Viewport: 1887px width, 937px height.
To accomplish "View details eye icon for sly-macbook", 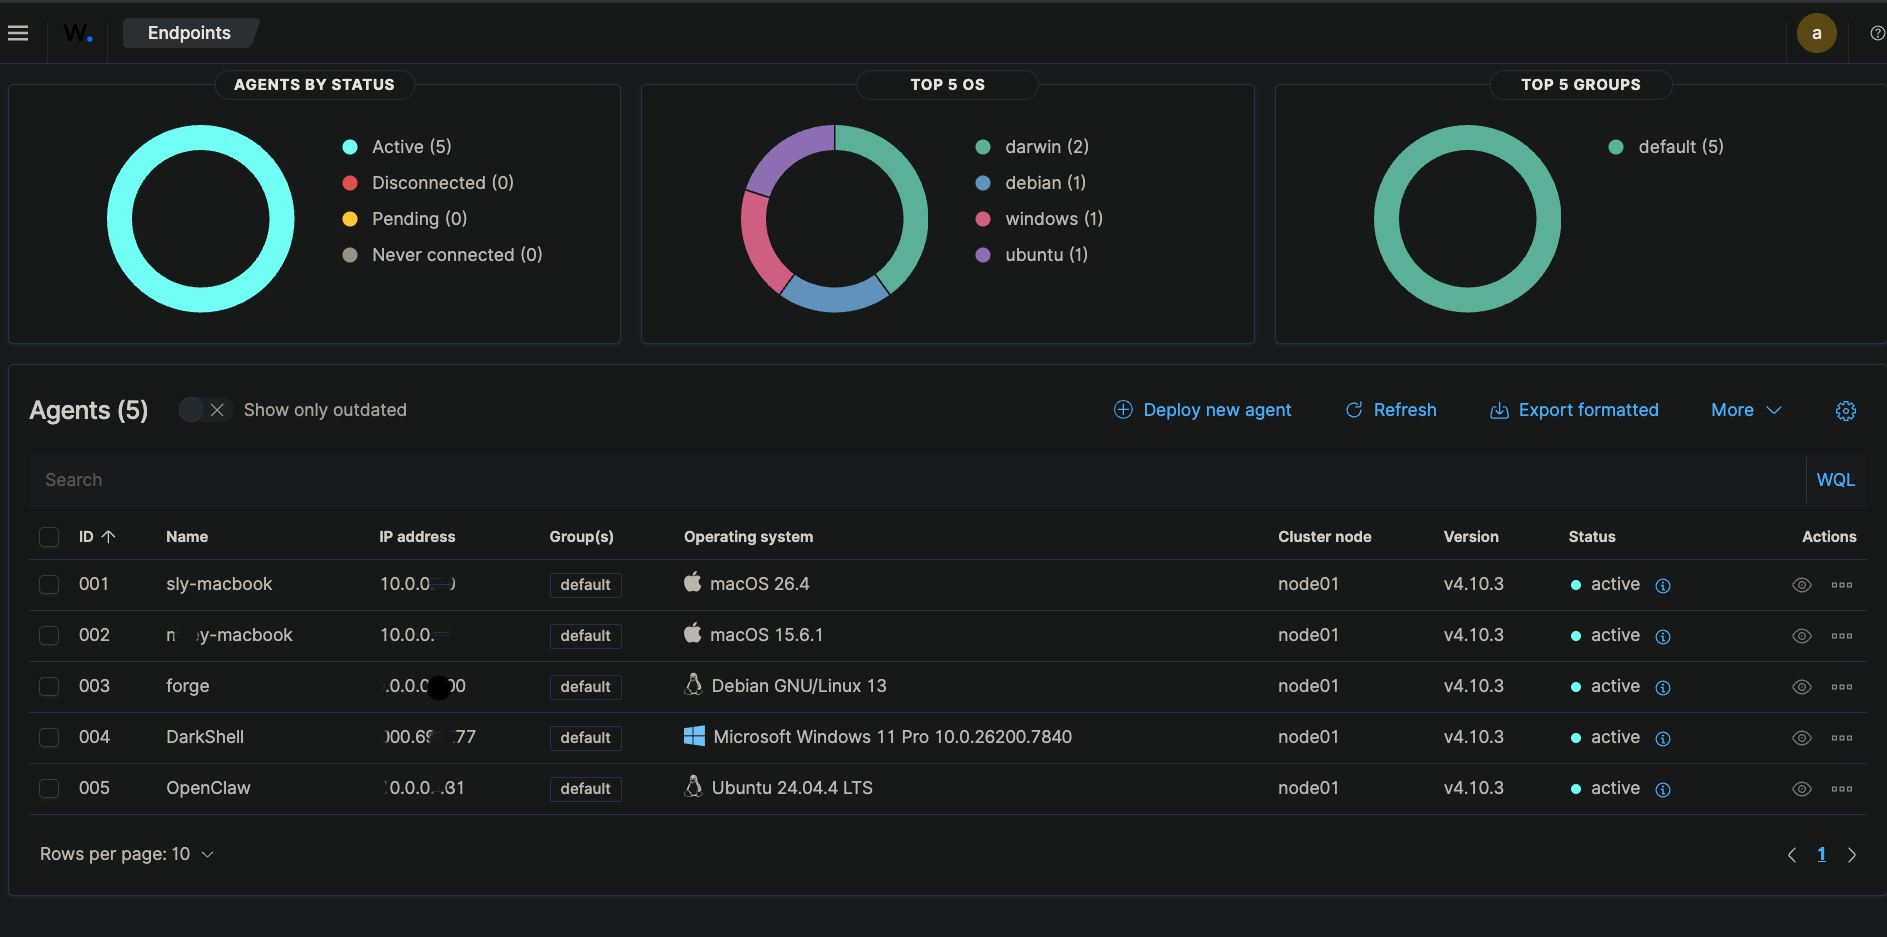I will click(1801, 585).
